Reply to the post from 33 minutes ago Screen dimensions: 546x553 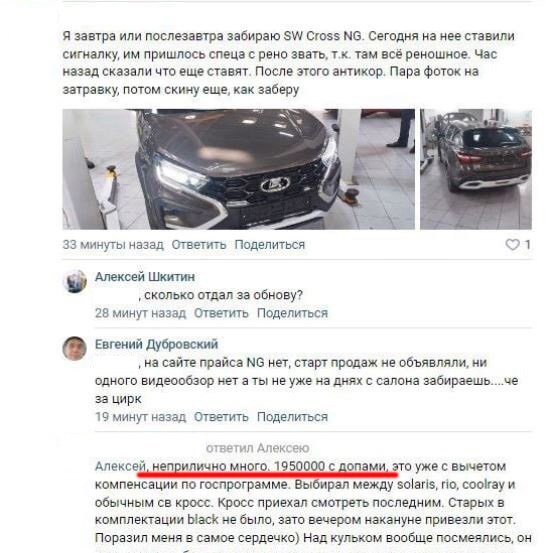tap(199, 245)
